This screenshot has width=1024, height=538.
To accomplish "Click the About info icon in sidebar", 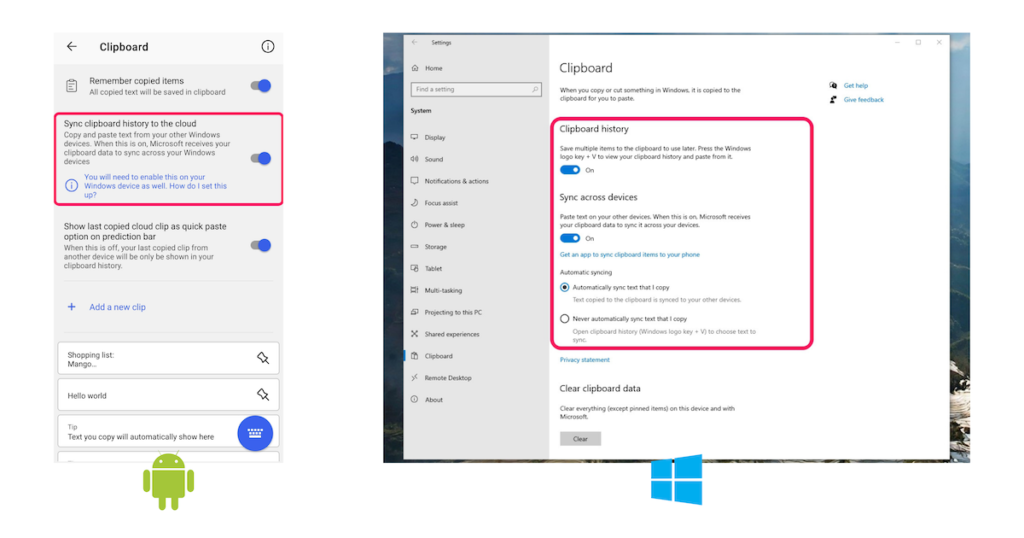I will point(415,399).
